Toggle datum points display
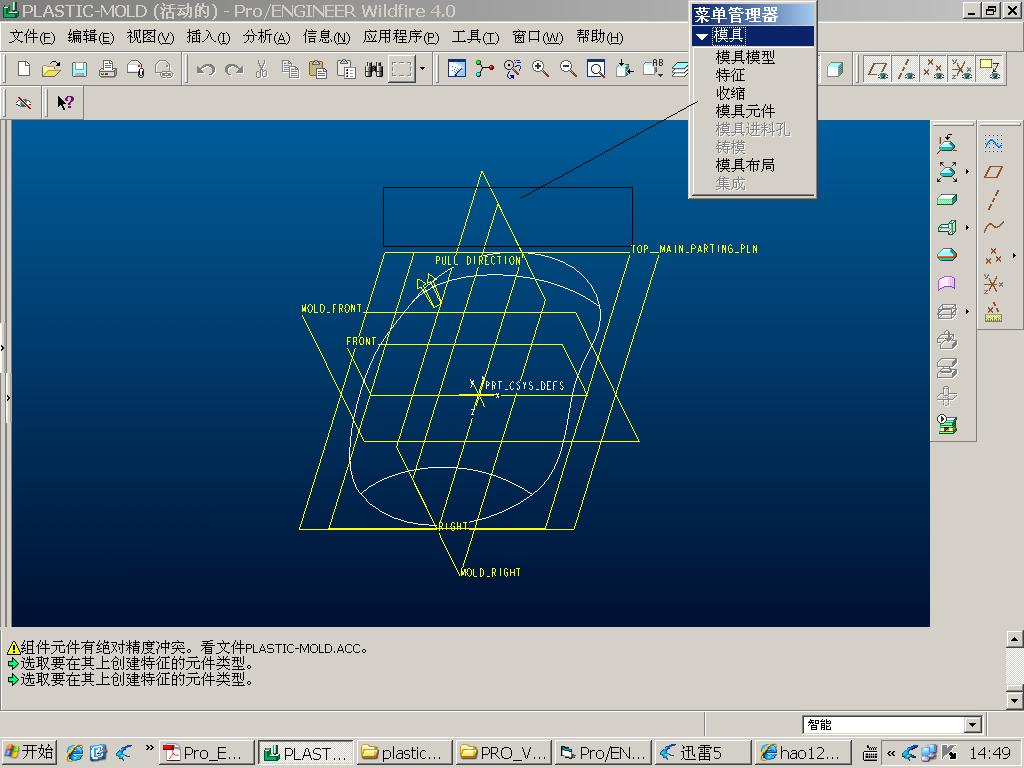This screenshot has width=1024, height=768. (933, 69)
